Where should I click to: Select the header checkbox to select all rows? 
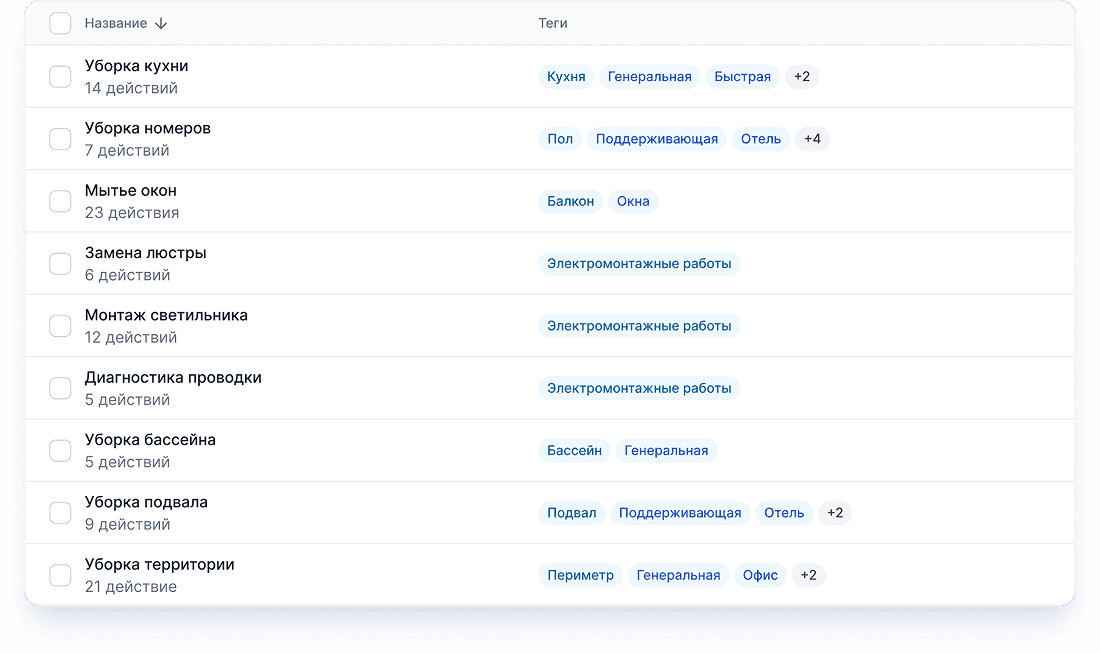click(60, 22)
